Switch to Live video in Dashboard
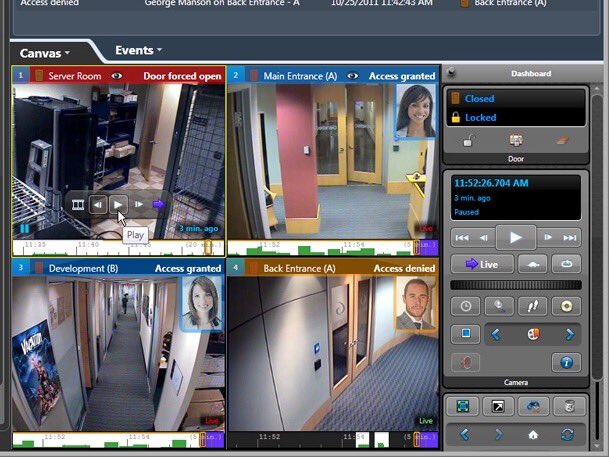The width and height of the screenshot is (609, 457). point(482,264)
